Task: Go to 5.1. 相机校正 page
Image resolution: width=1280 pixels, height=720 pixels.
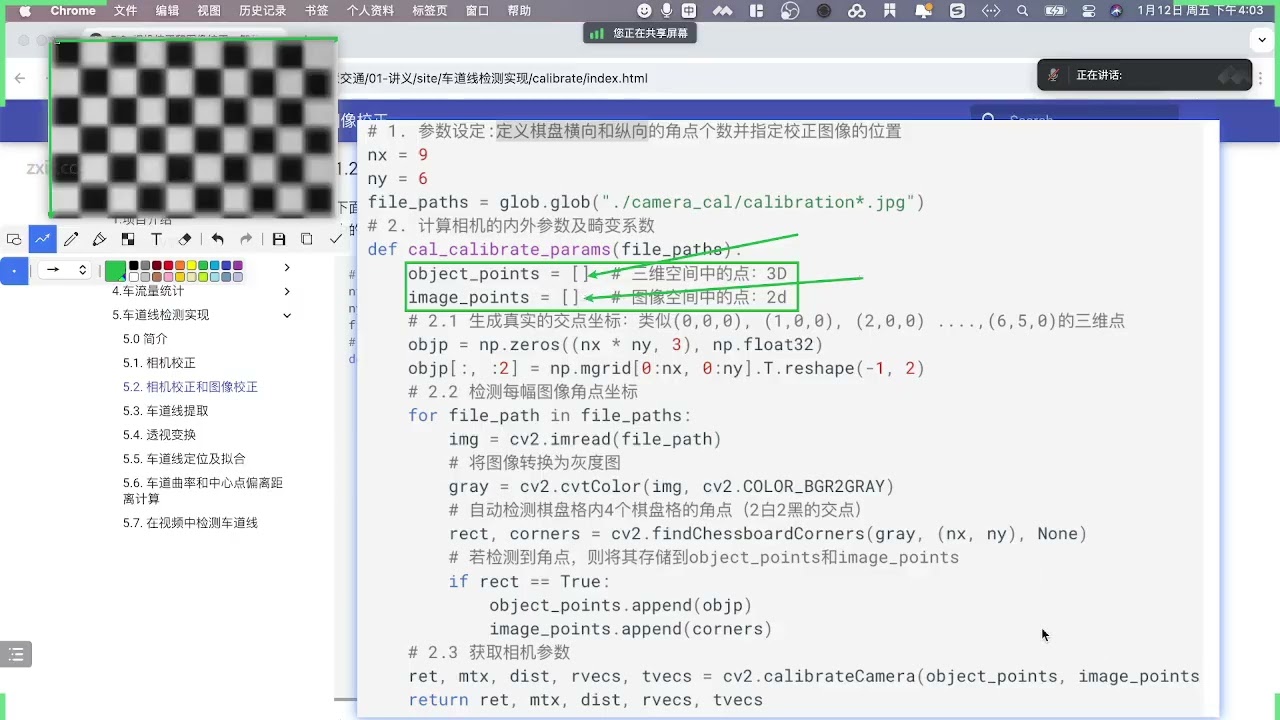Action: [x=159, y=363]
